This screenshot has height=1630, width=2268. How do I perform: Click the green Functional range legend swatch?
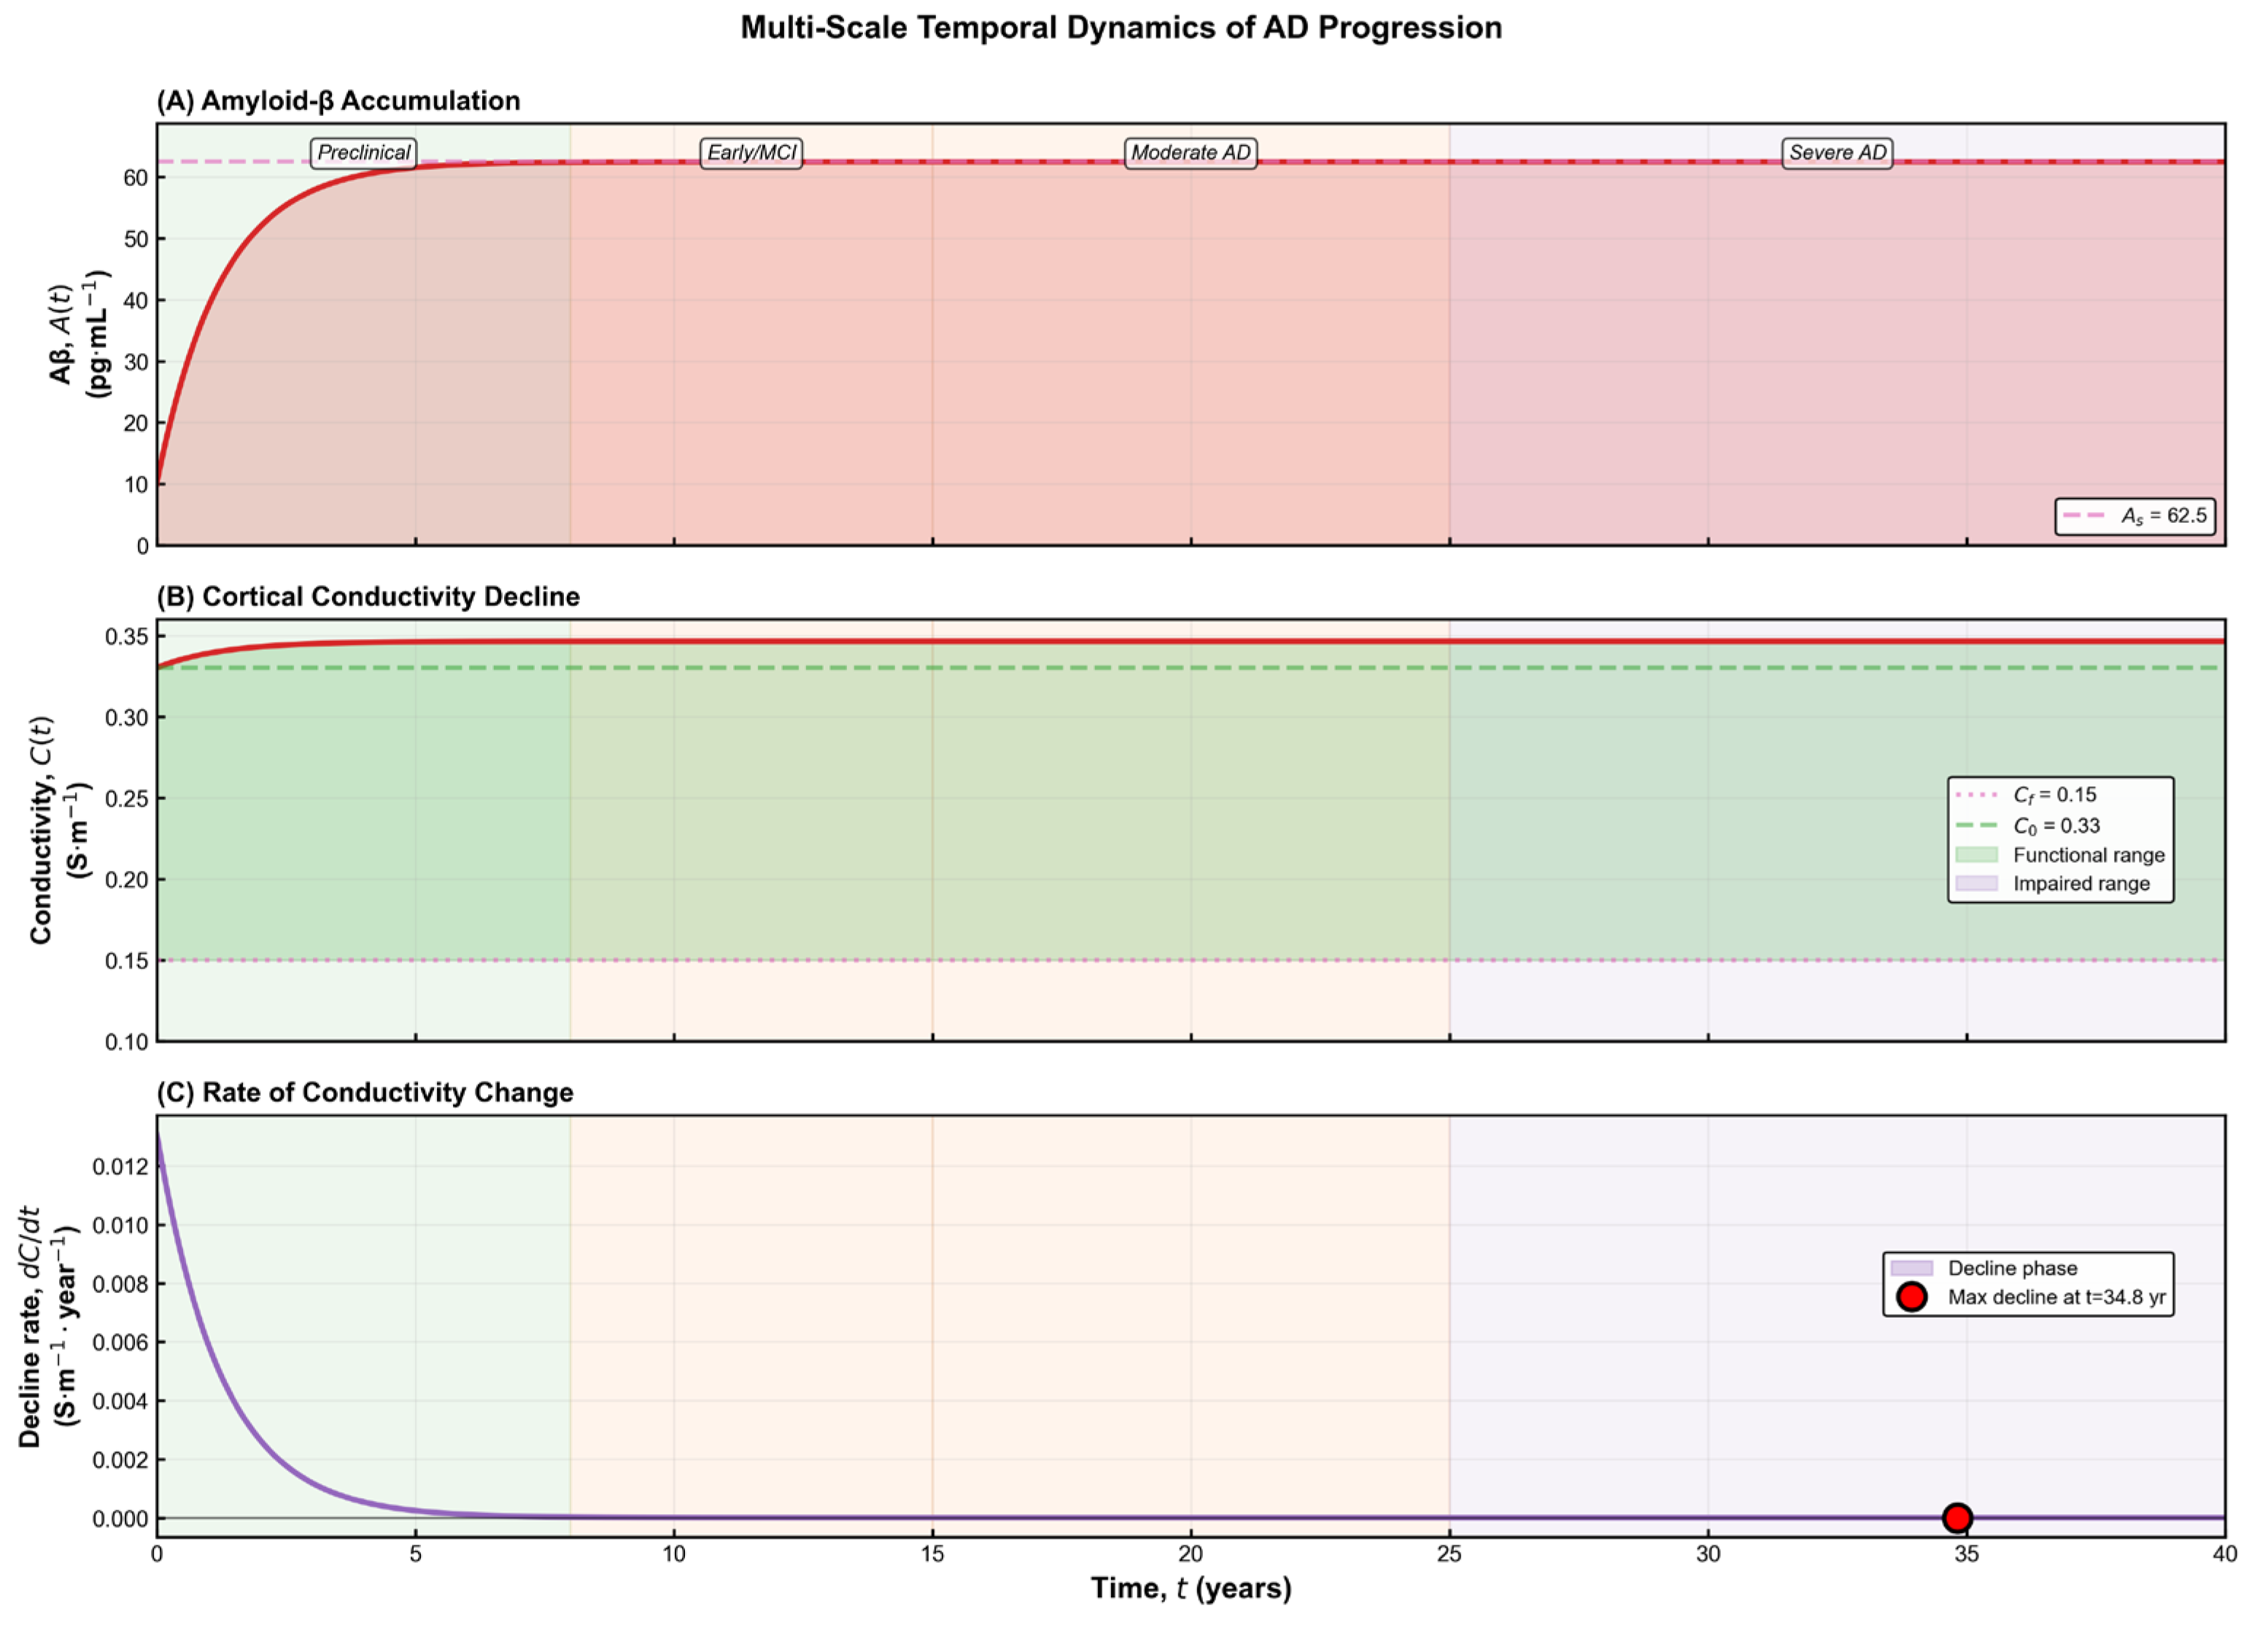coord(1976,855)
